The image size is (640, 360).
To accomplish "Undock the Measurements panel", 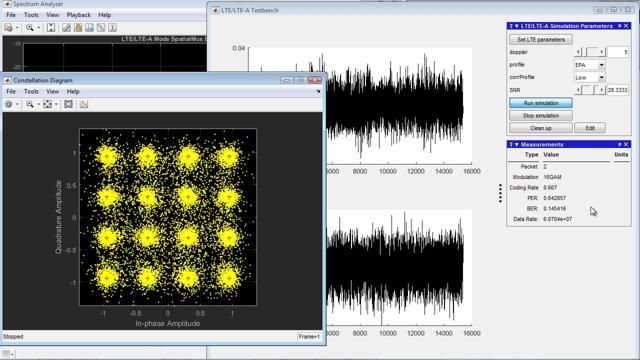I will point(620,144).
